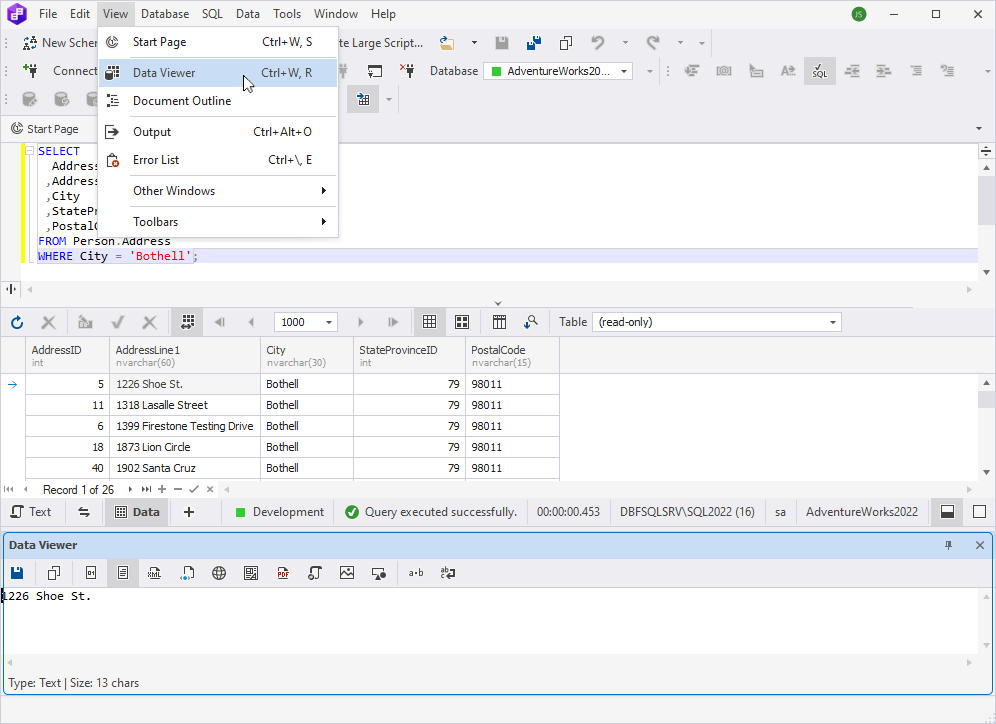Viewport: 996px width, 724px height.
Task: Toggle plain text view in Data Viewer
Action: tap(123, 573)
